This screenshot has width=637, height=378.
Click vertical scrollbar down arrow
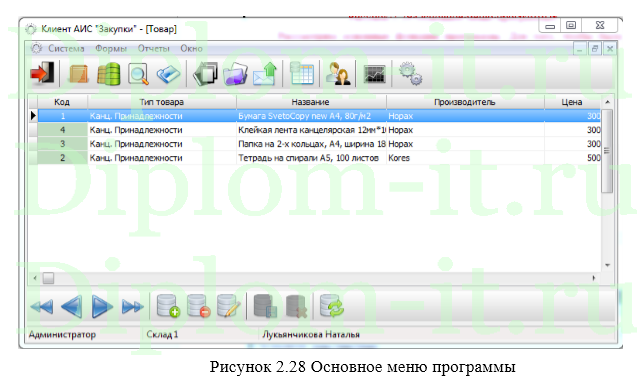607,265
